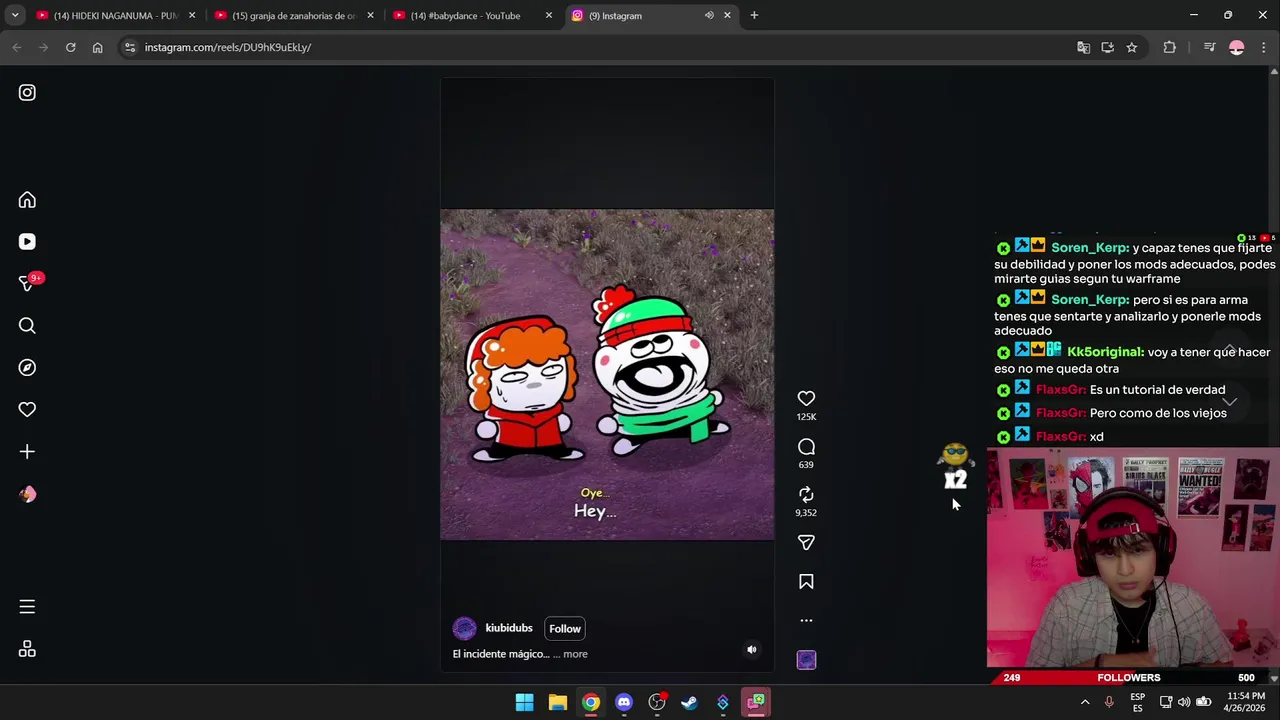This screenshot has height=720, width=1280.
Task: Open the reel's audio thumbnail
Action: [806, 660]
